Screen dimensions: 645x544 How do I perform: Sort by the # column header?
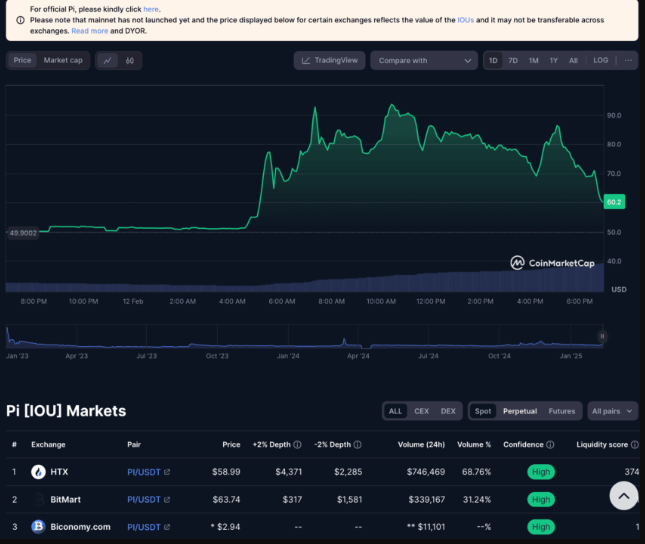(14, 444)
